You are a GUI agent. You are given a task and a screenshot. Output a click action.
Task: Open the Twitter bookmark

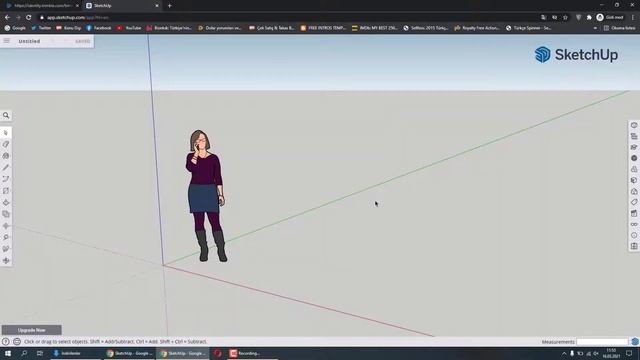click(41, 28)
